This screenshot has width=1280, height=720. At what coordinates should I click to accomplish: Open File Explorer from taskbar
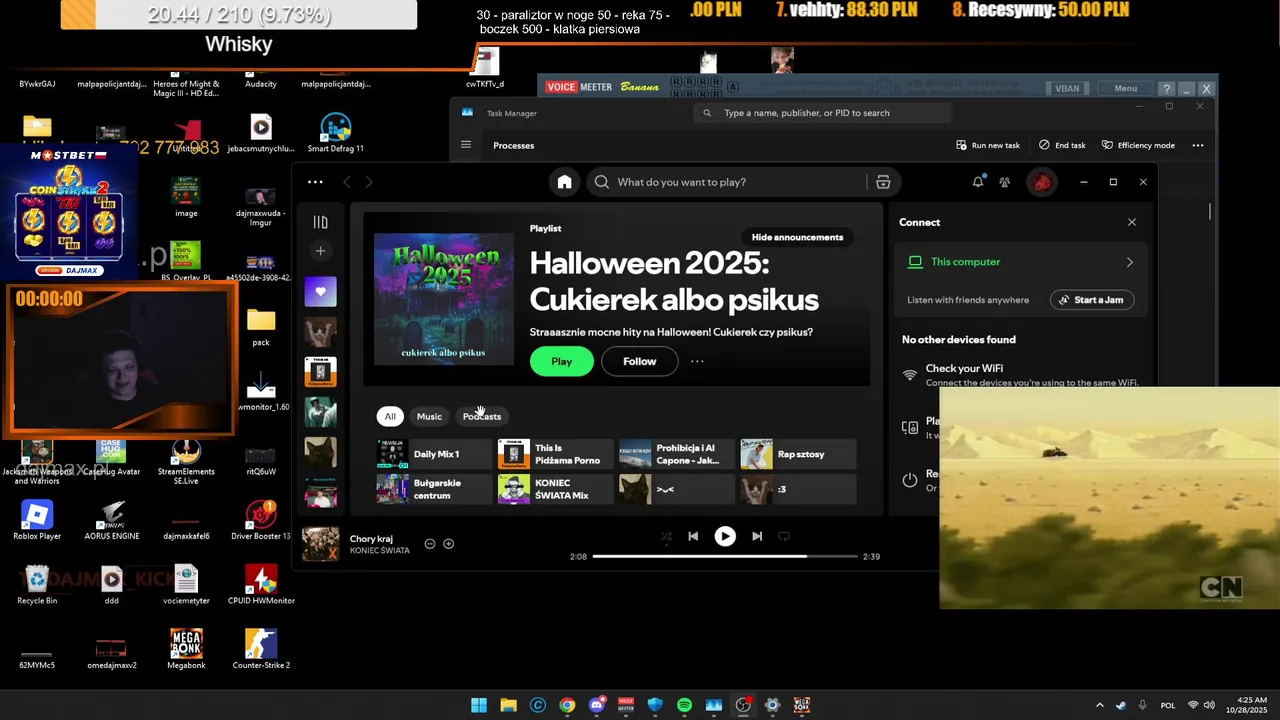pos(508,705)
